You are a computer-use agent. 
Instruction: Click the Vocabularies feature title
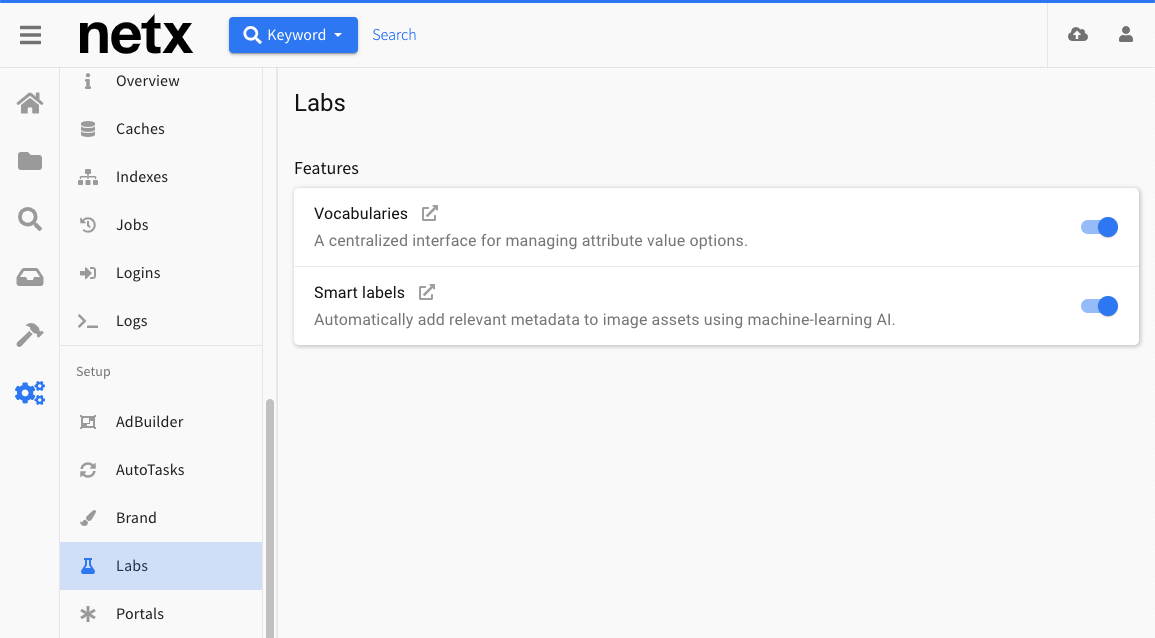[x=361, y=214]
